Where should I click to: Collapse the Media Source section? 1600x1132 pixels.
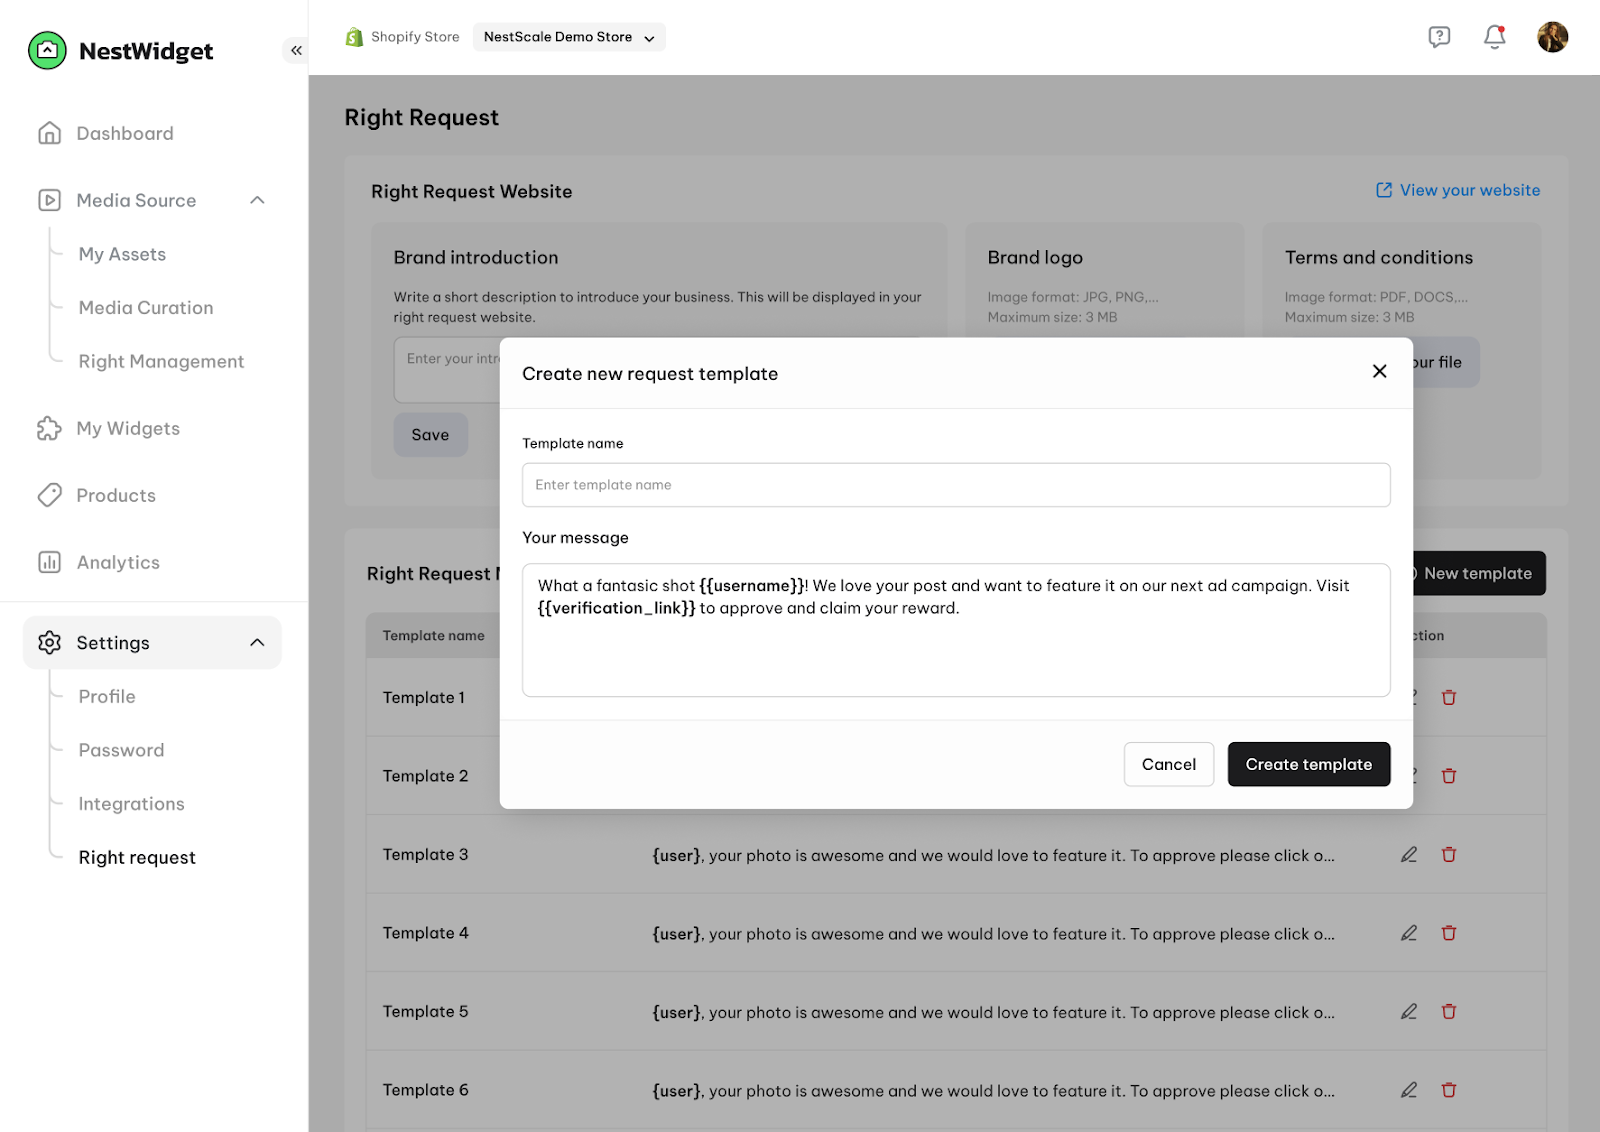pos(257,200)
